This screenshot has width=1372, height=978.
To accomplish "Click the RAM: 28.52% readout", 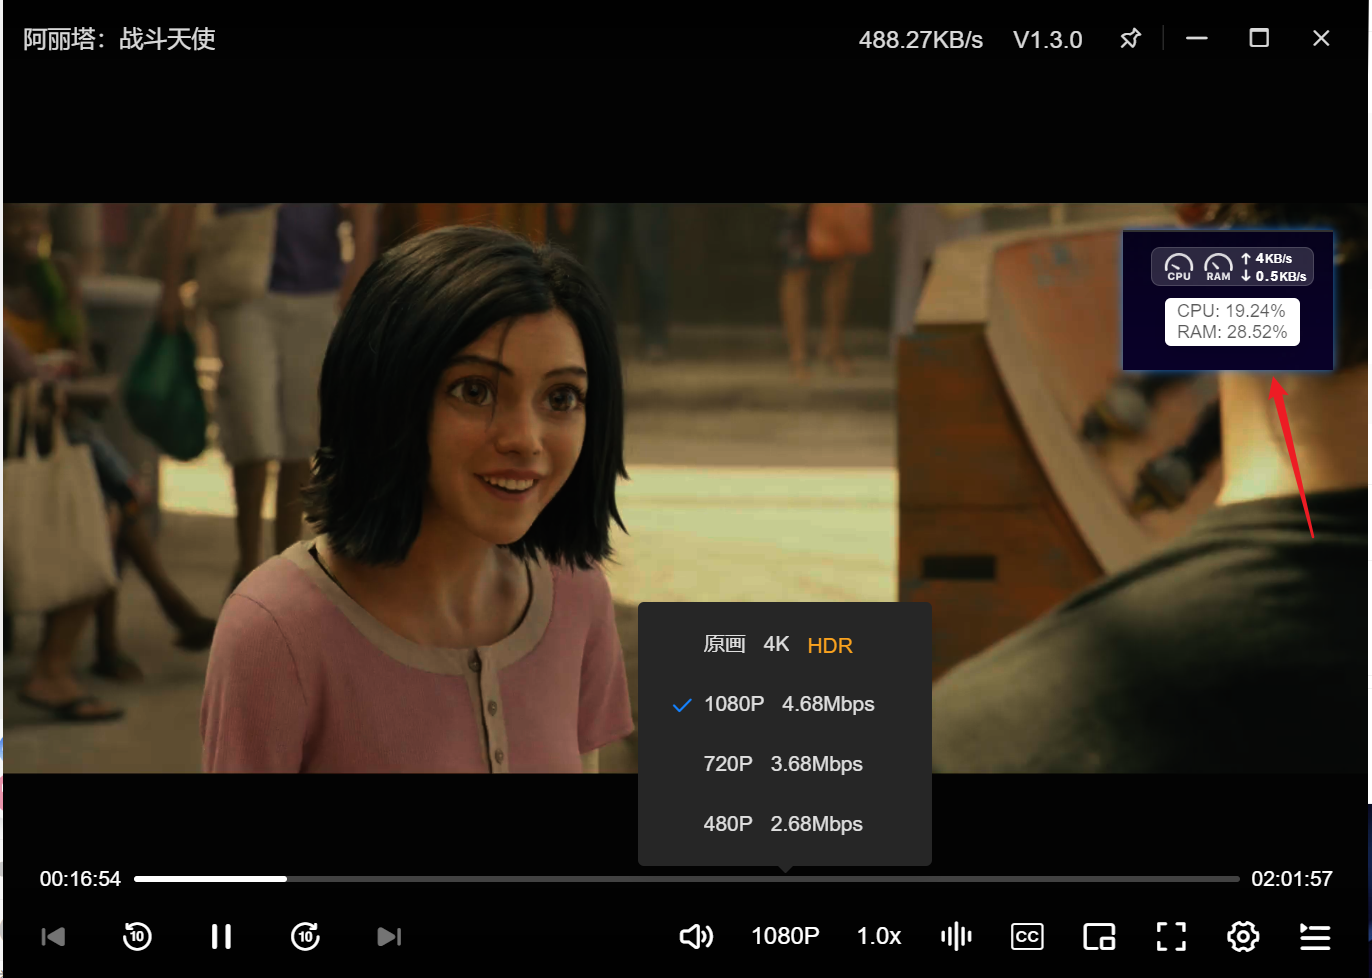I will pyautogui.click(x=1232, y=332).
